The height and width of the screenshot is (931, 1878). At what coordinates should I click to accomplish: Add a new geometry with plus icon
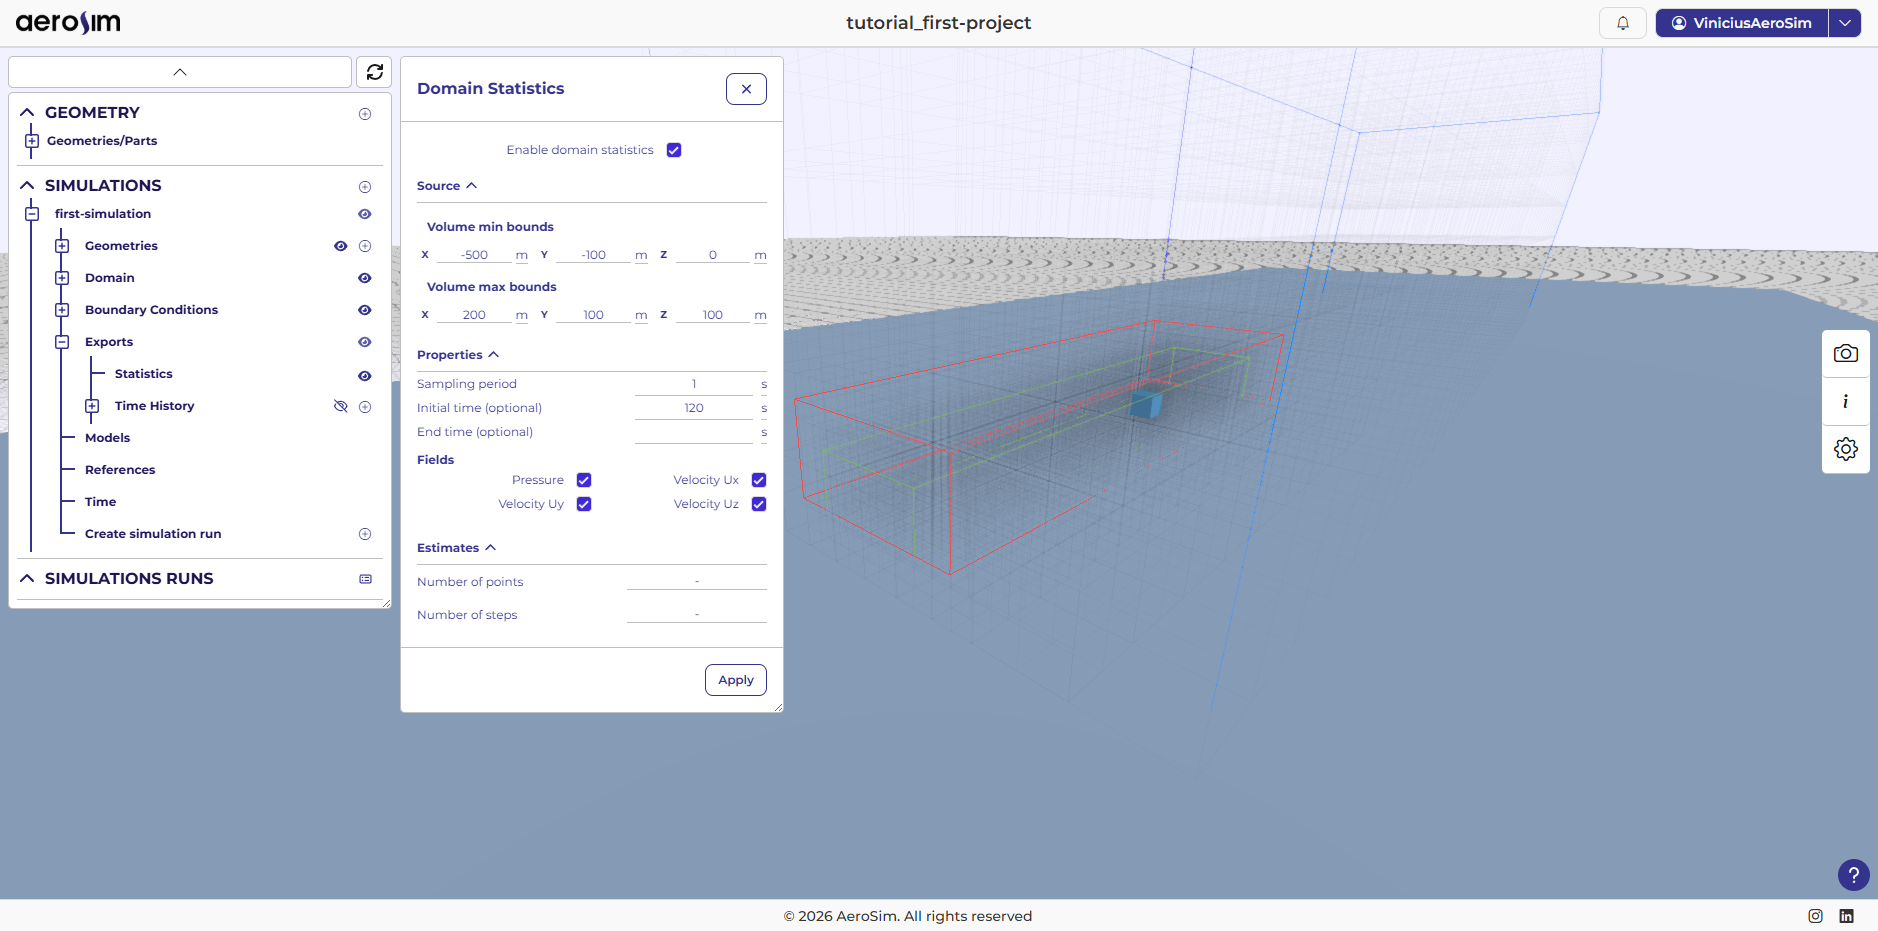coord(365,114)
